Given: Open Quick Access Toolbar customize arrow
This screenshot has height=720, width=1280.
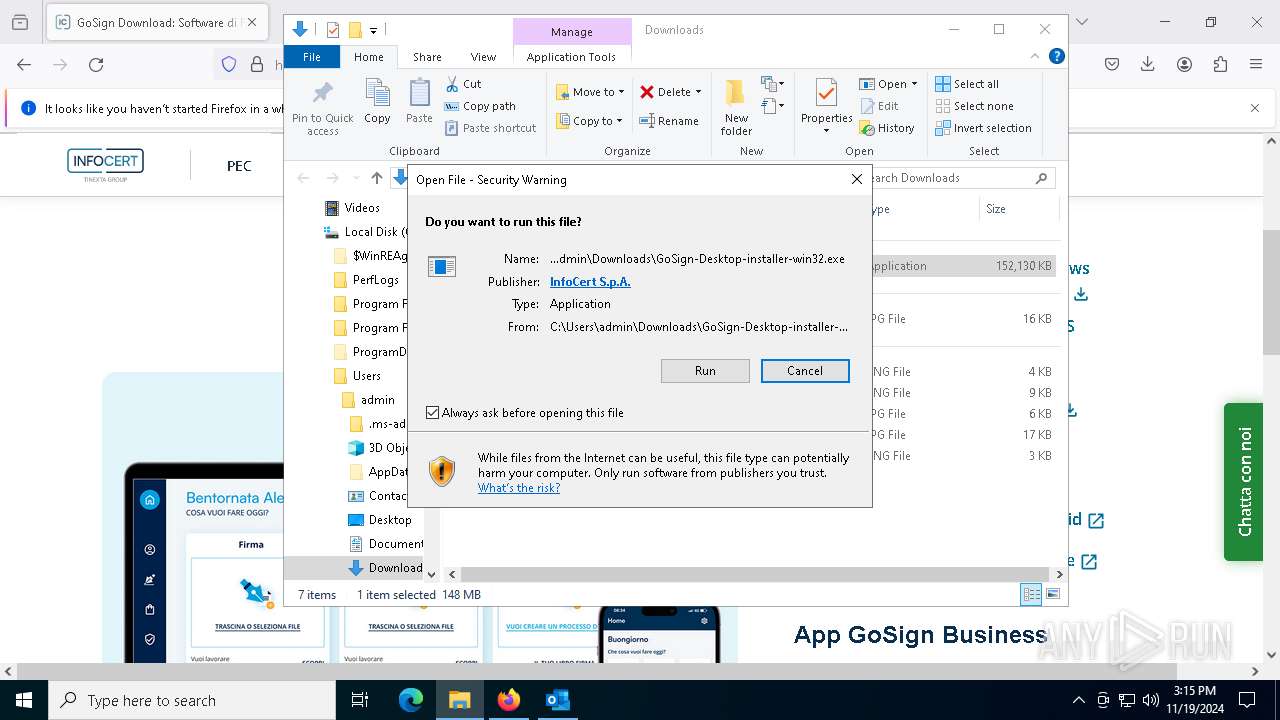Looking at the screenshot, I should tap(373, 30).
